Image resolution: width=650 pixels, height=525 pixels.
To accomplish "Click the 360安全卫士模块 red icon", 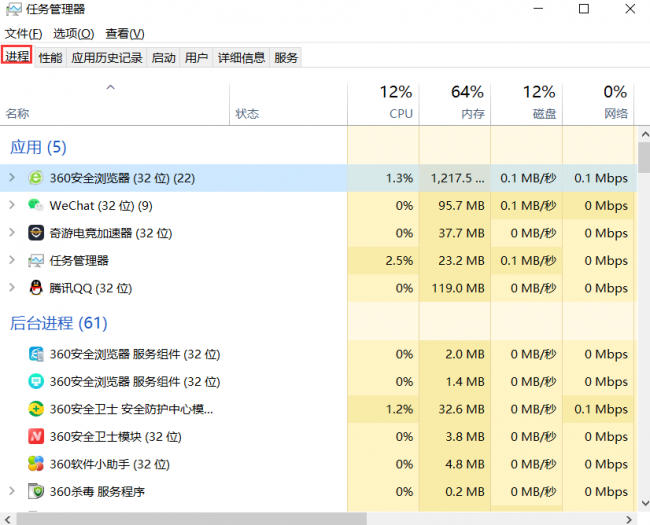I will 36,436.
